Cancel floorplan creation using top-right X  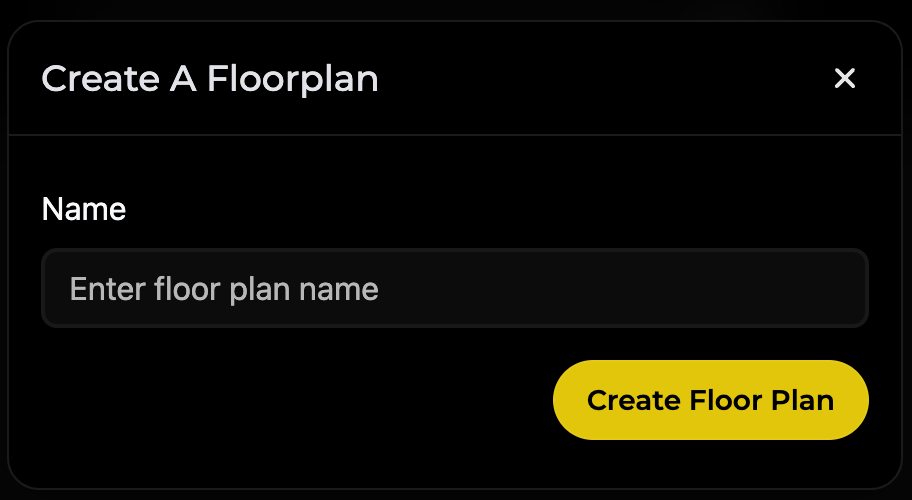[x=845, y=78]
